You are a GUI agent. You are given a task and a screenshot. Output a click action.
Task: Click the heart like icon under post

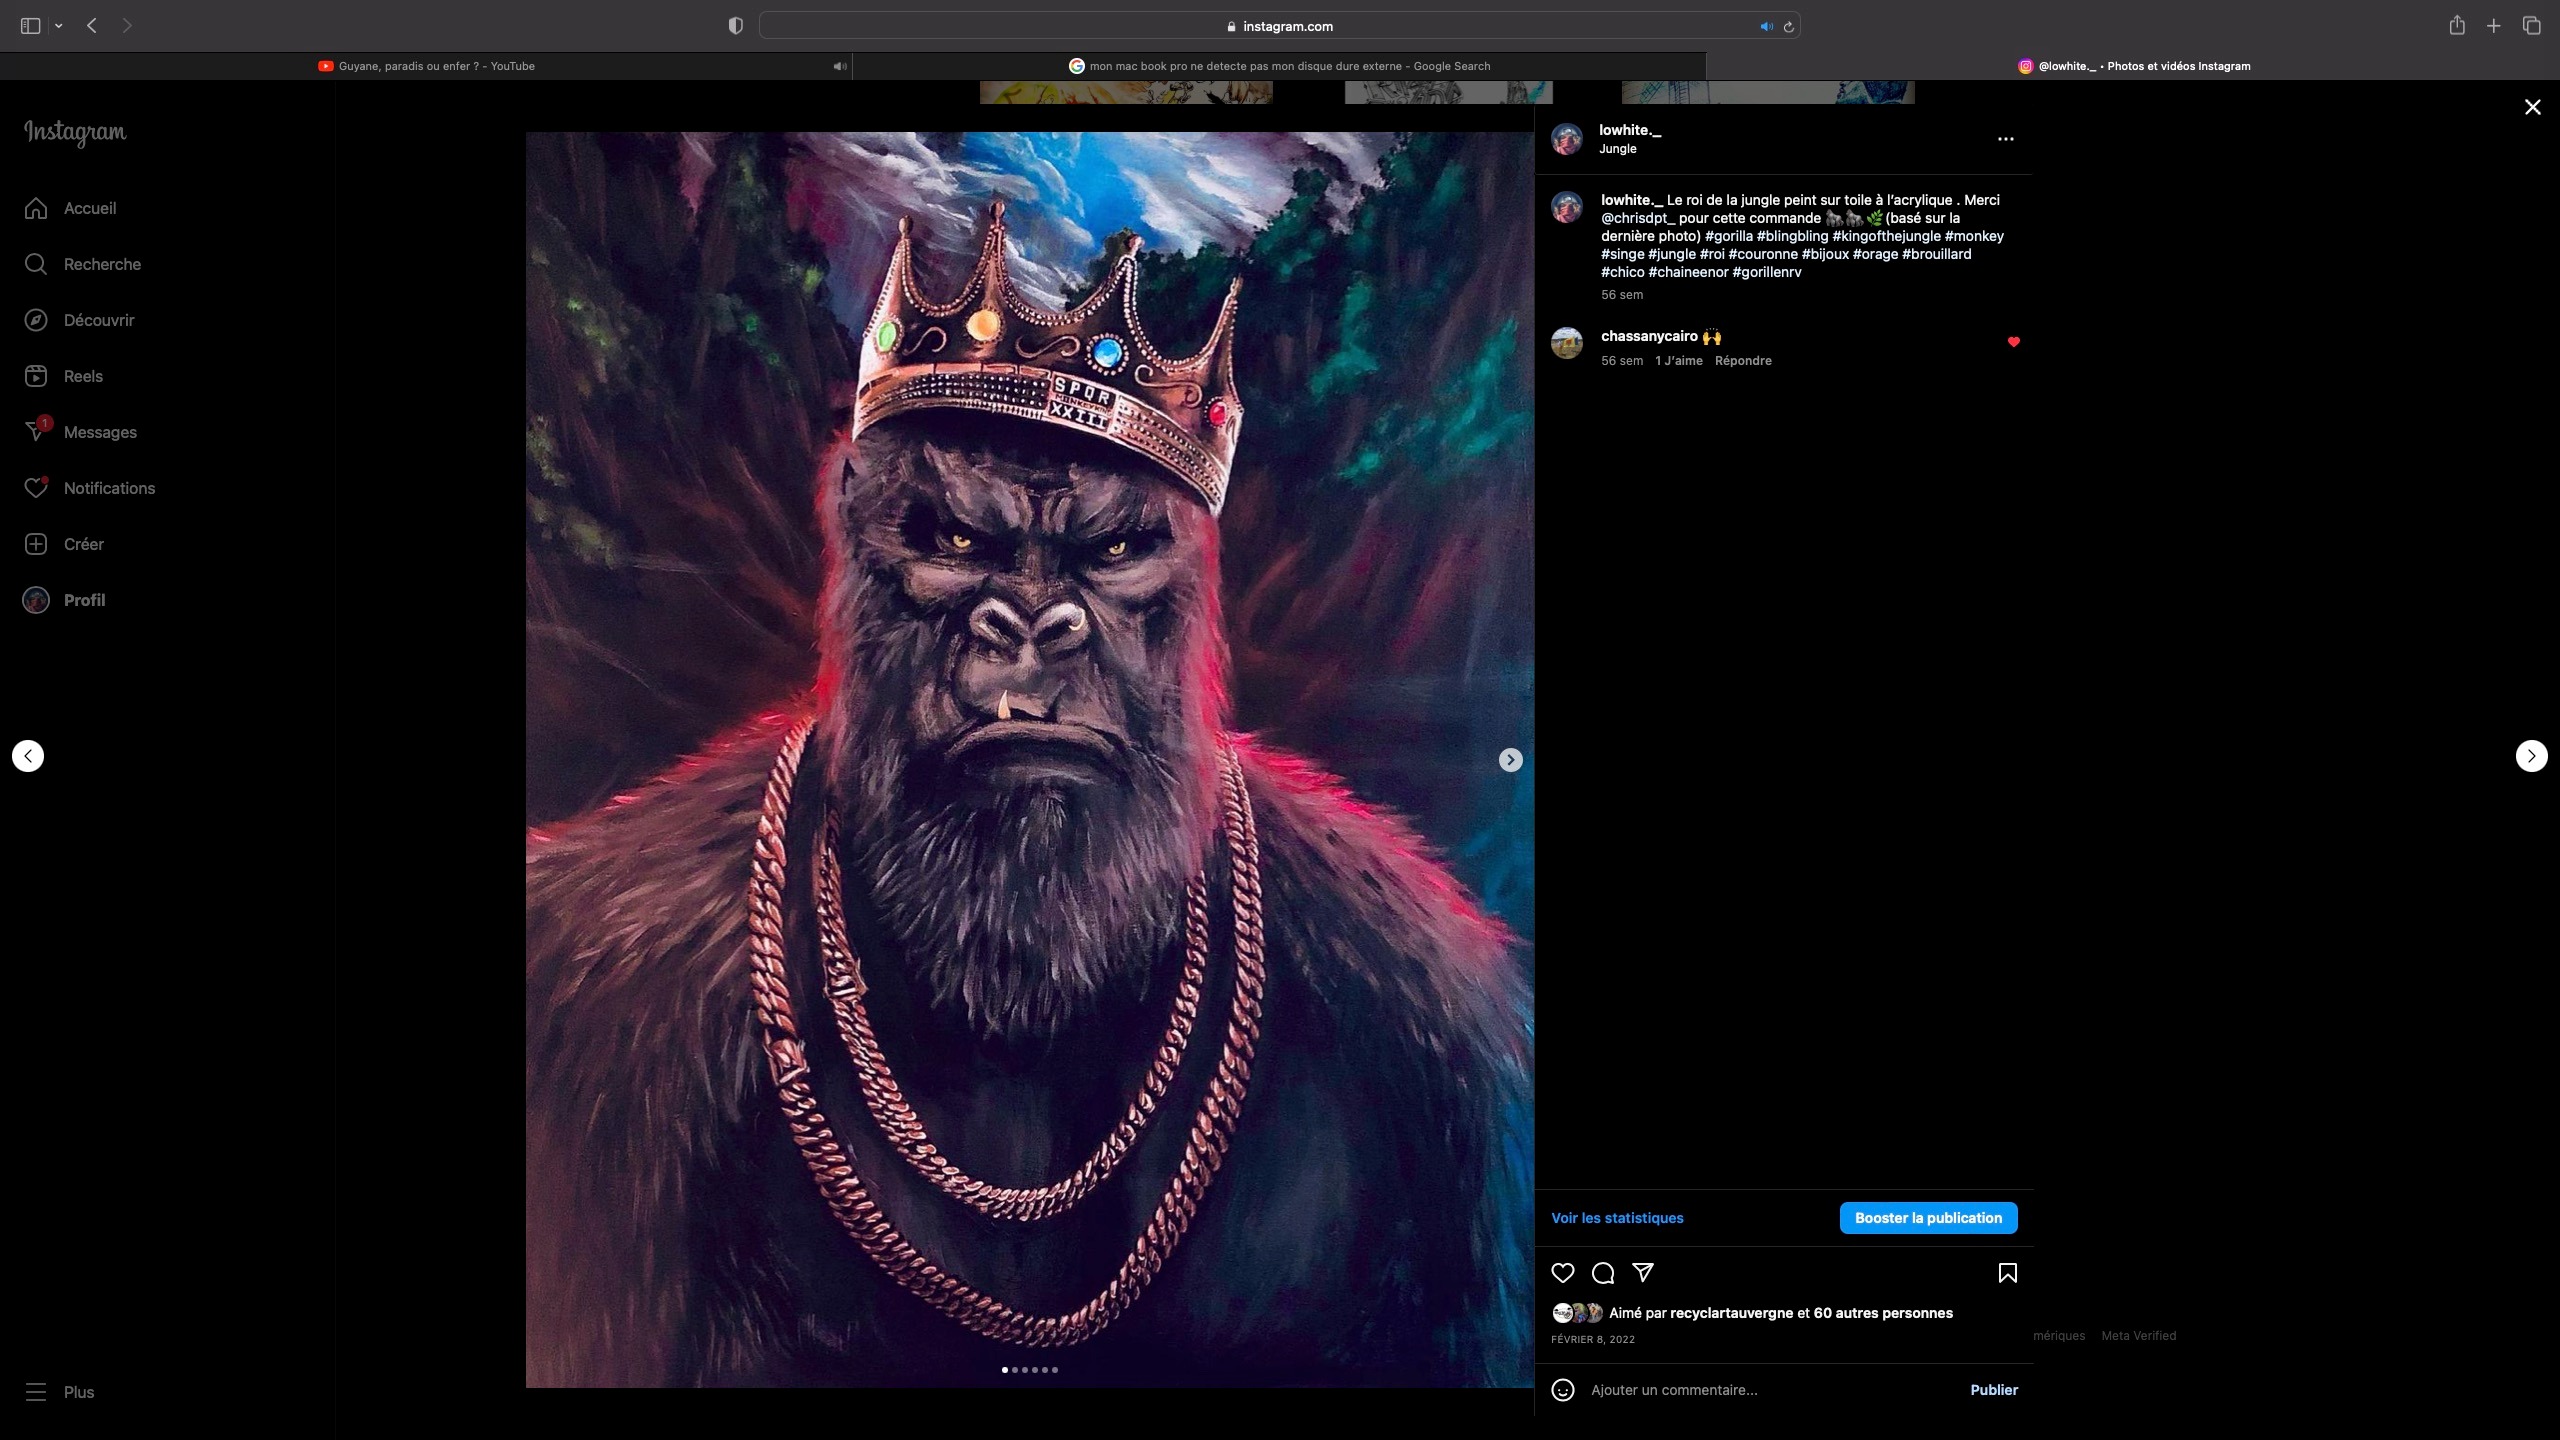pos(1562,1273)
